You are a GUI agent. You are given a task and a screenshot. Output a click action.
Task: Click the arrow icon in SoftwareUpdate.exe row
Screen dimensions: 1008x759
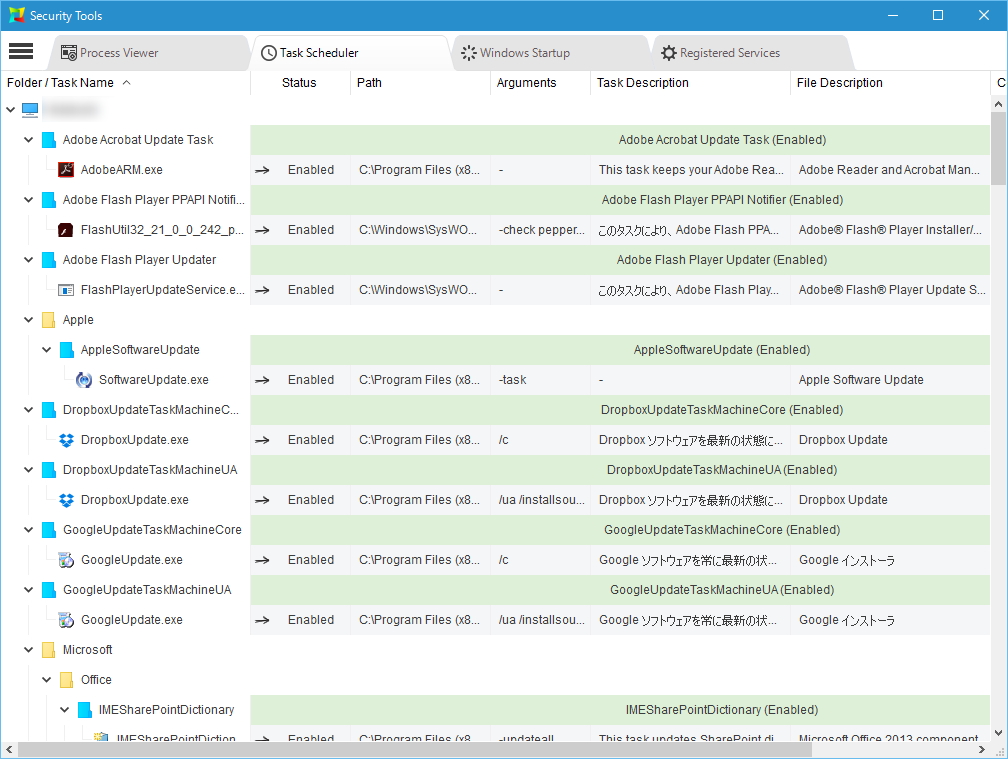[262, 380]
